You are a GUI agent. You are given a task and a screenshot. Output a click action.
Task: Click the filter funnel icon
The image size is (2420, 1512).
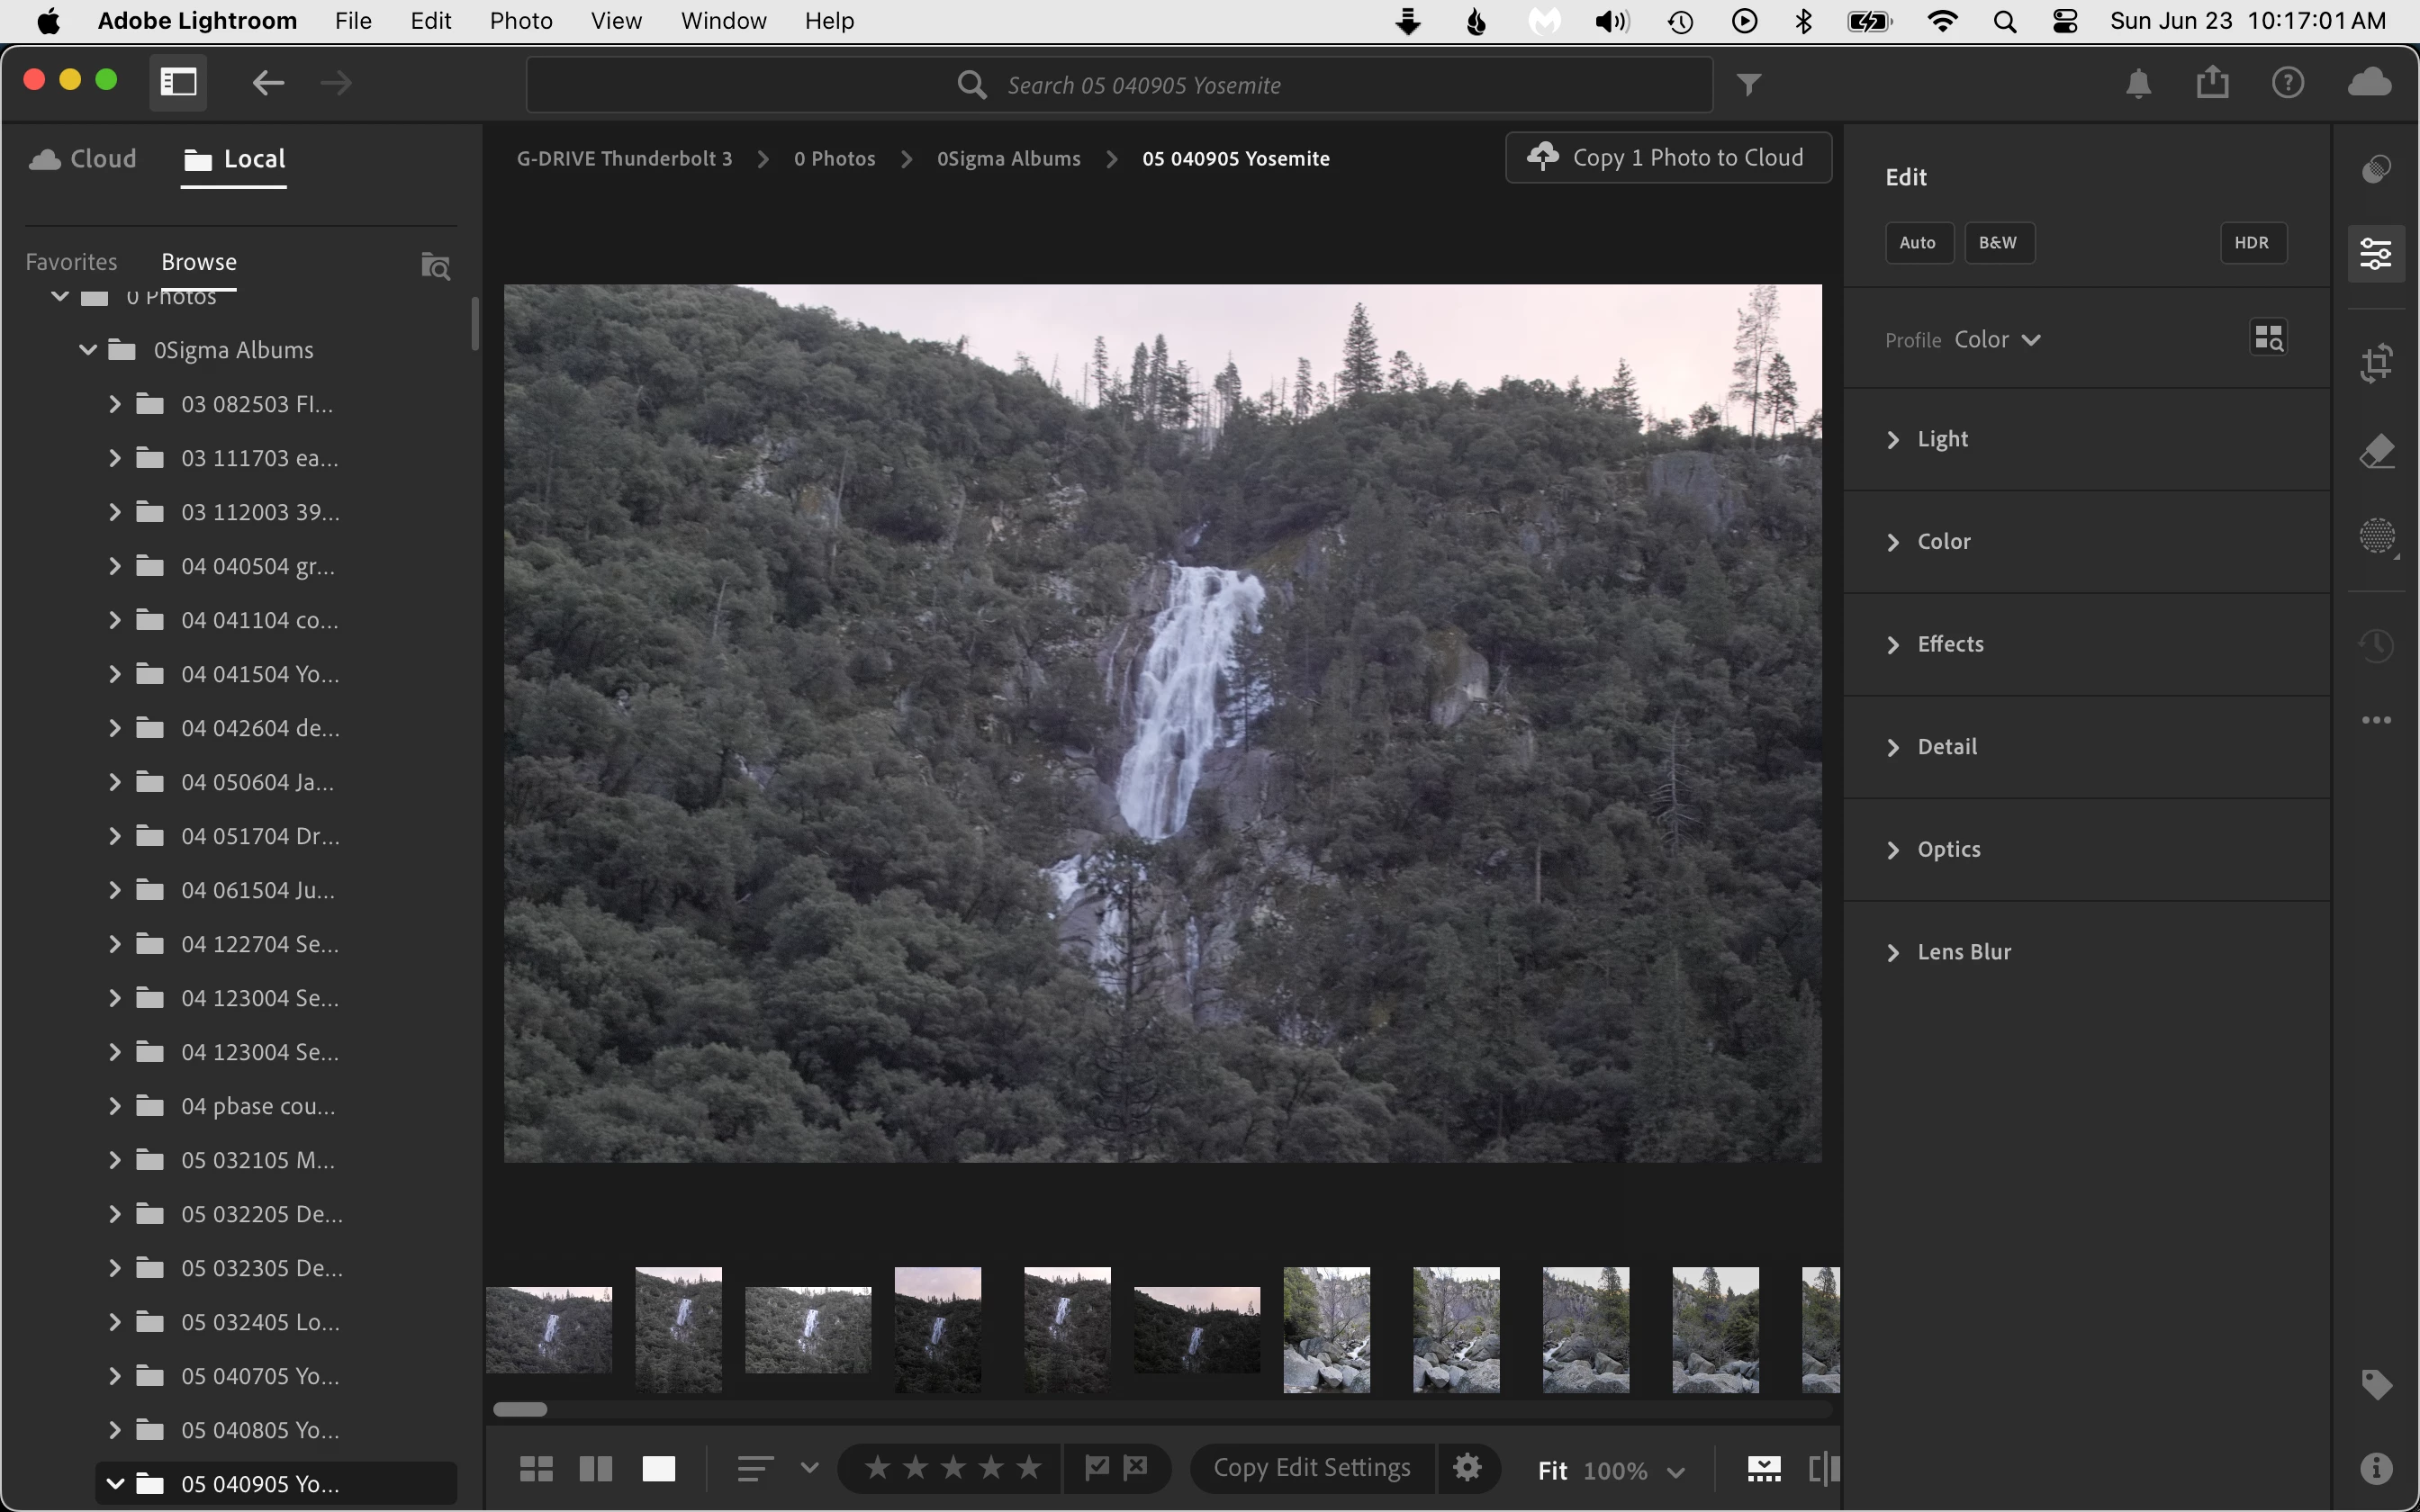pyautogui.click(x=1748, y=85)
